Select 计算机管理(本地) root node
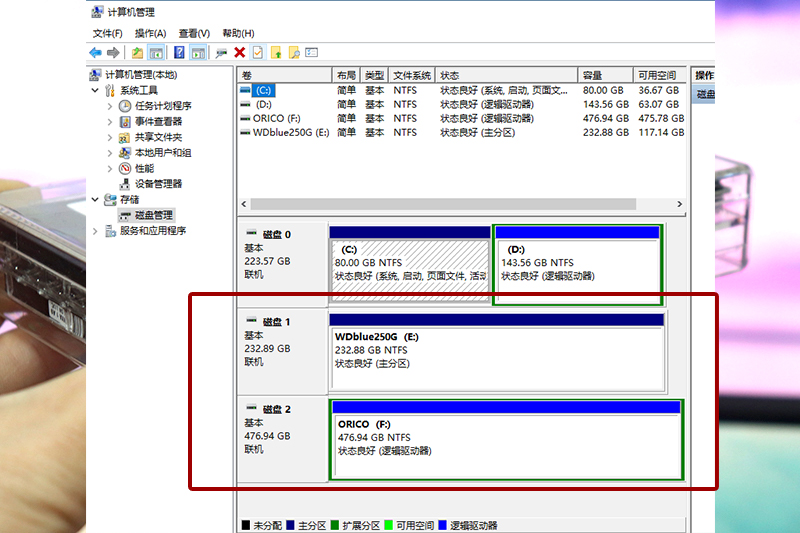Viewport: 800px width, 533px height. coord(141,75)
